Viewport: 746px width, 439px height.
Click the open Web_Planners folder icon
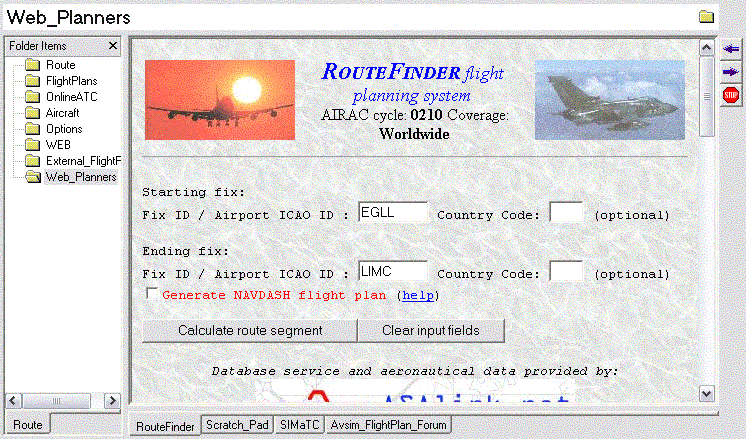click(x=33, y=177)
